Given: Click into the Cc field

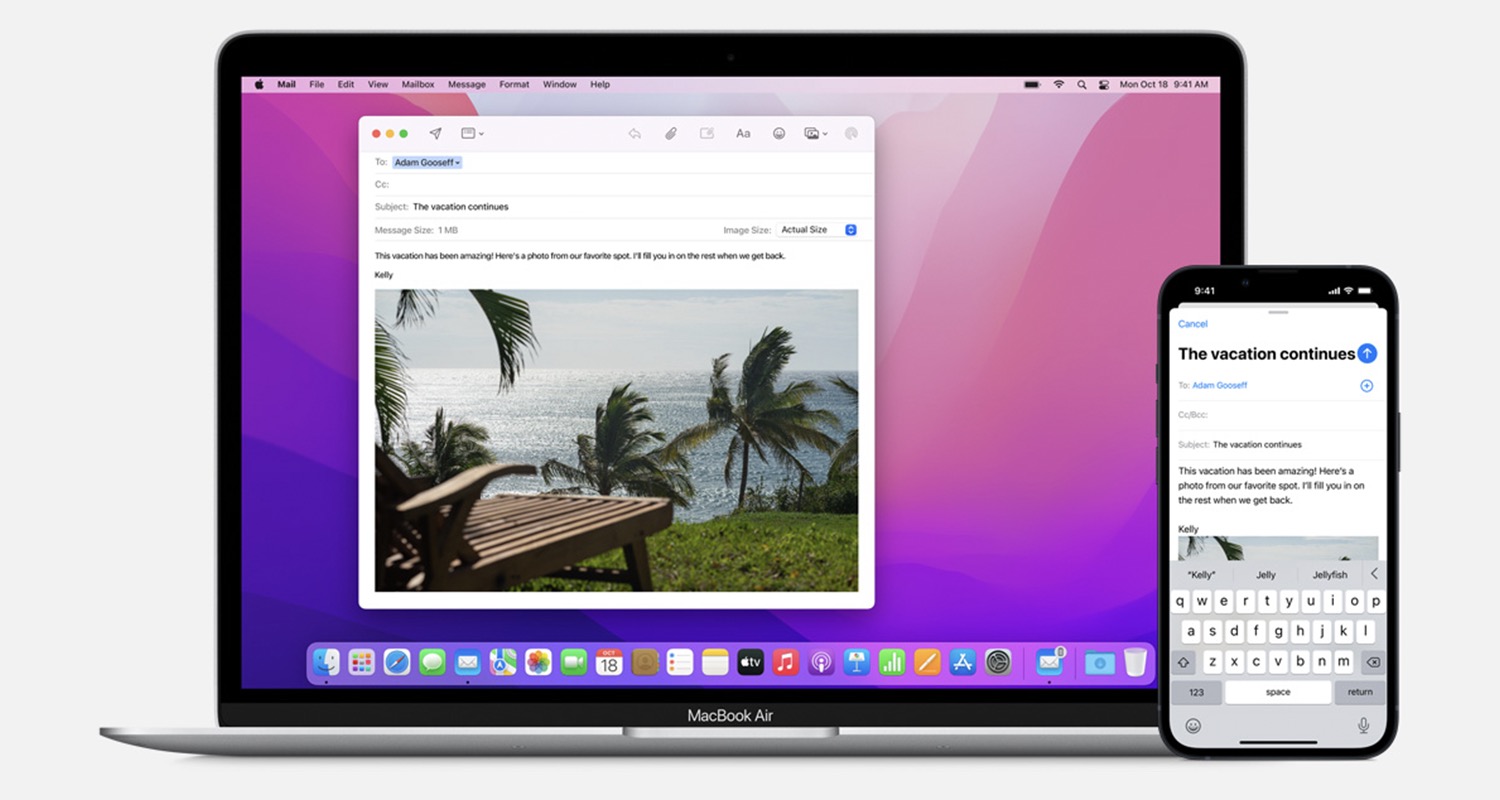Looking at the screenshot, I should (620, 185).
